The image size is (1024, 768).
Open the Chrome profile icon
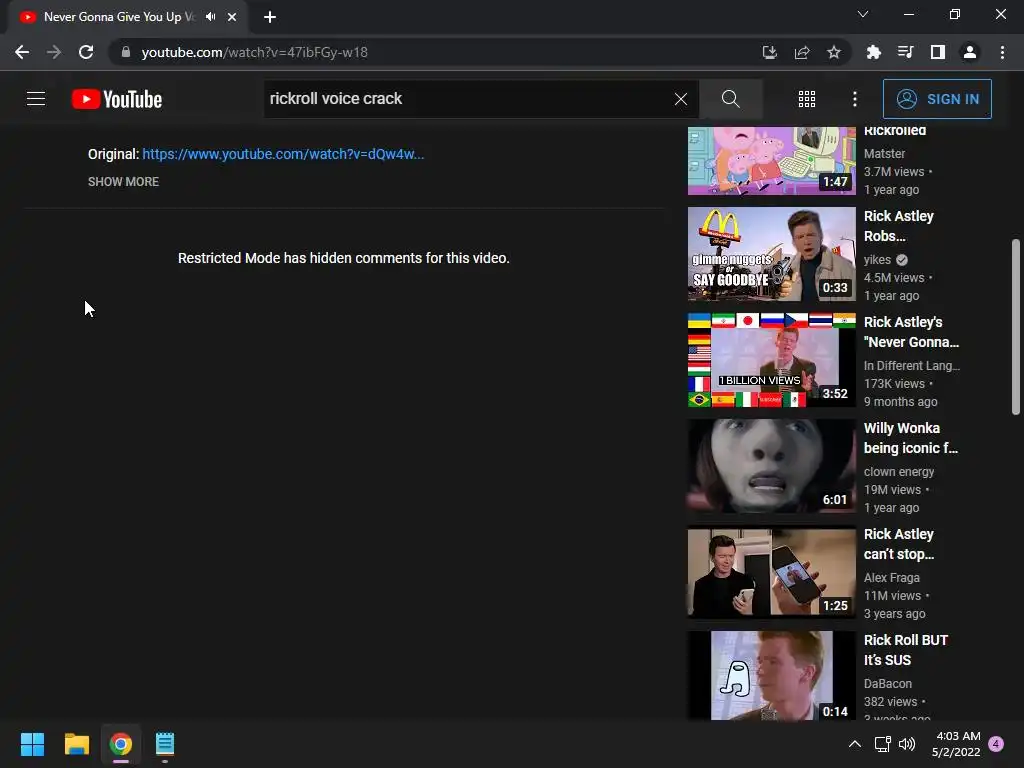pyautogui.click(x=970, y=52)
